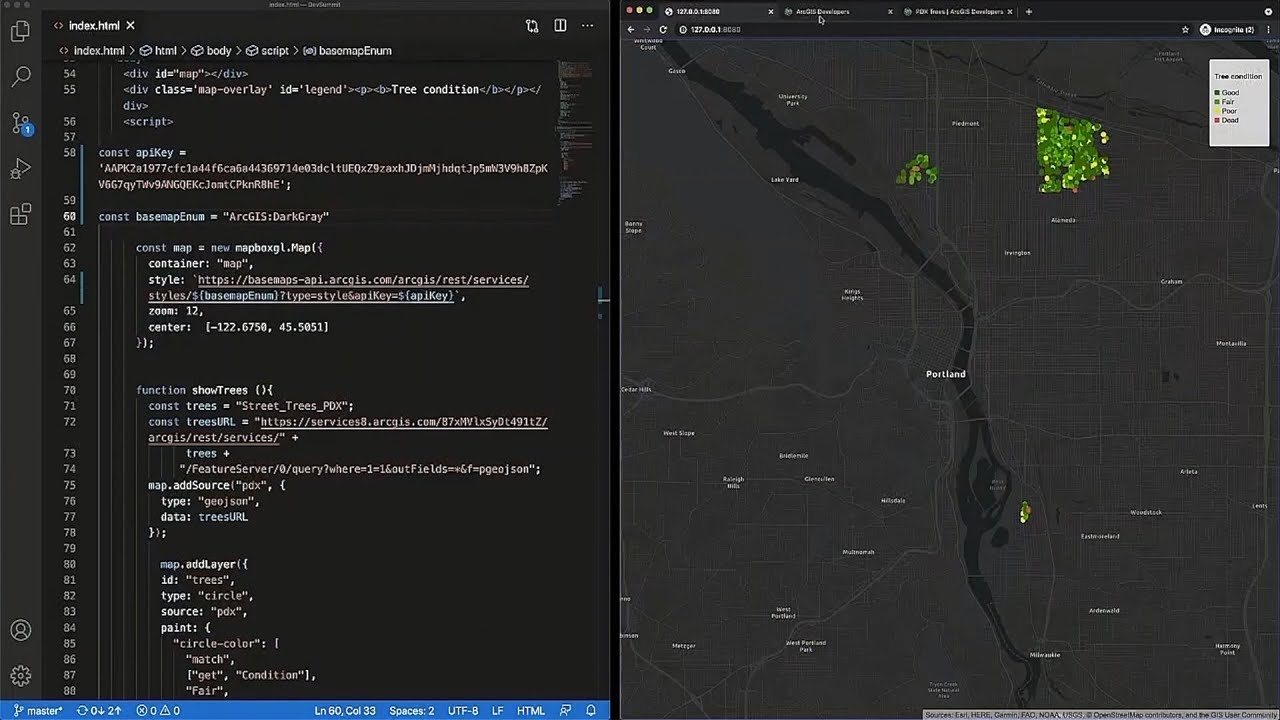Close the PDX Trees browser tab
The height and width of the screenshot is (720, 1280).
point(1011,12)
